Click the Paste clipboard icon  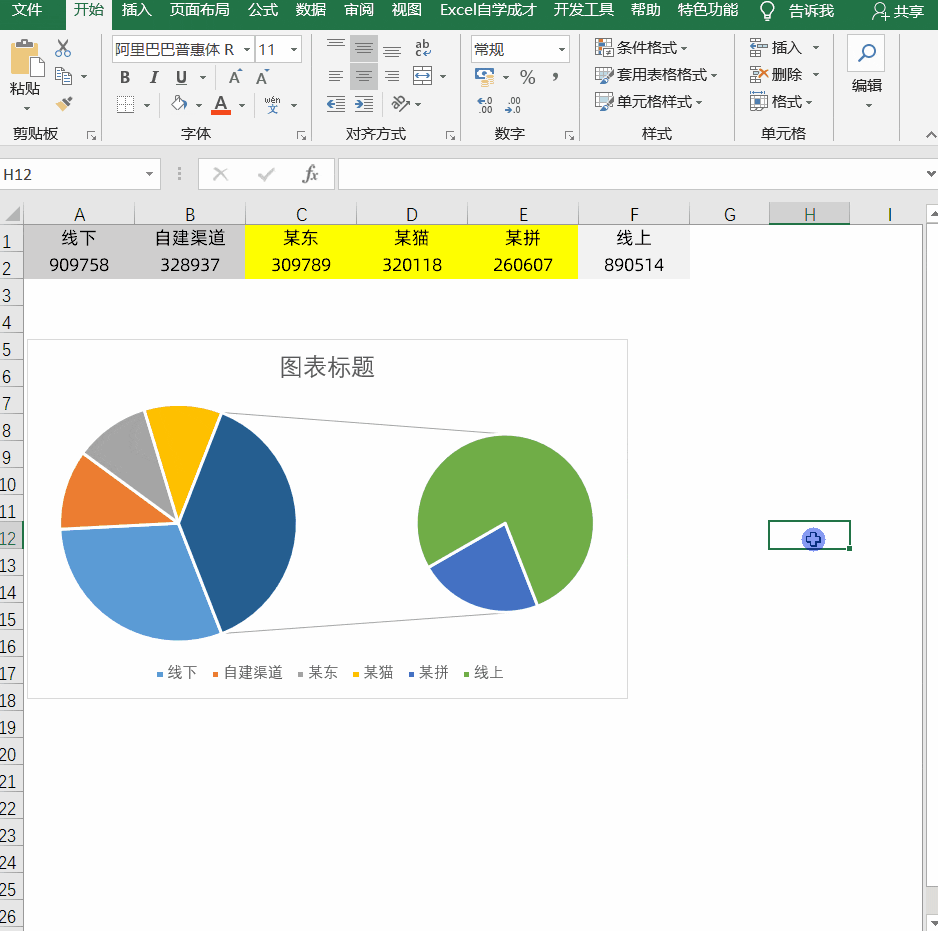pyautogui.click(x=26, y=59)
